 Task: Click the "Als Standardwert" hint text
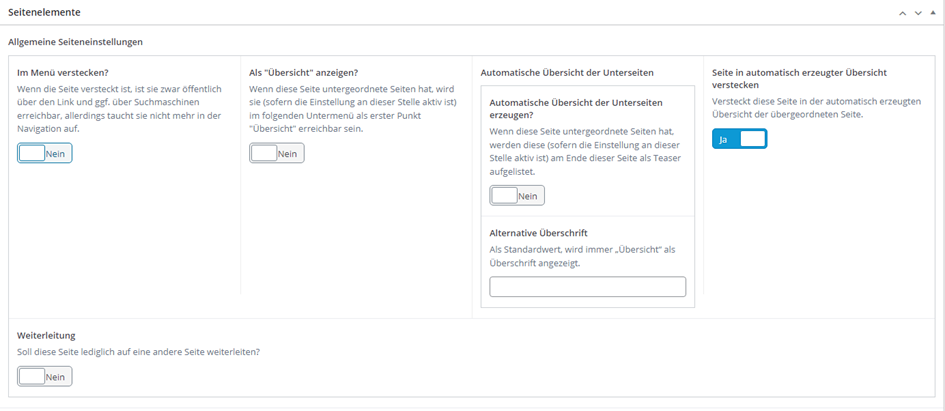click(582, 256)
